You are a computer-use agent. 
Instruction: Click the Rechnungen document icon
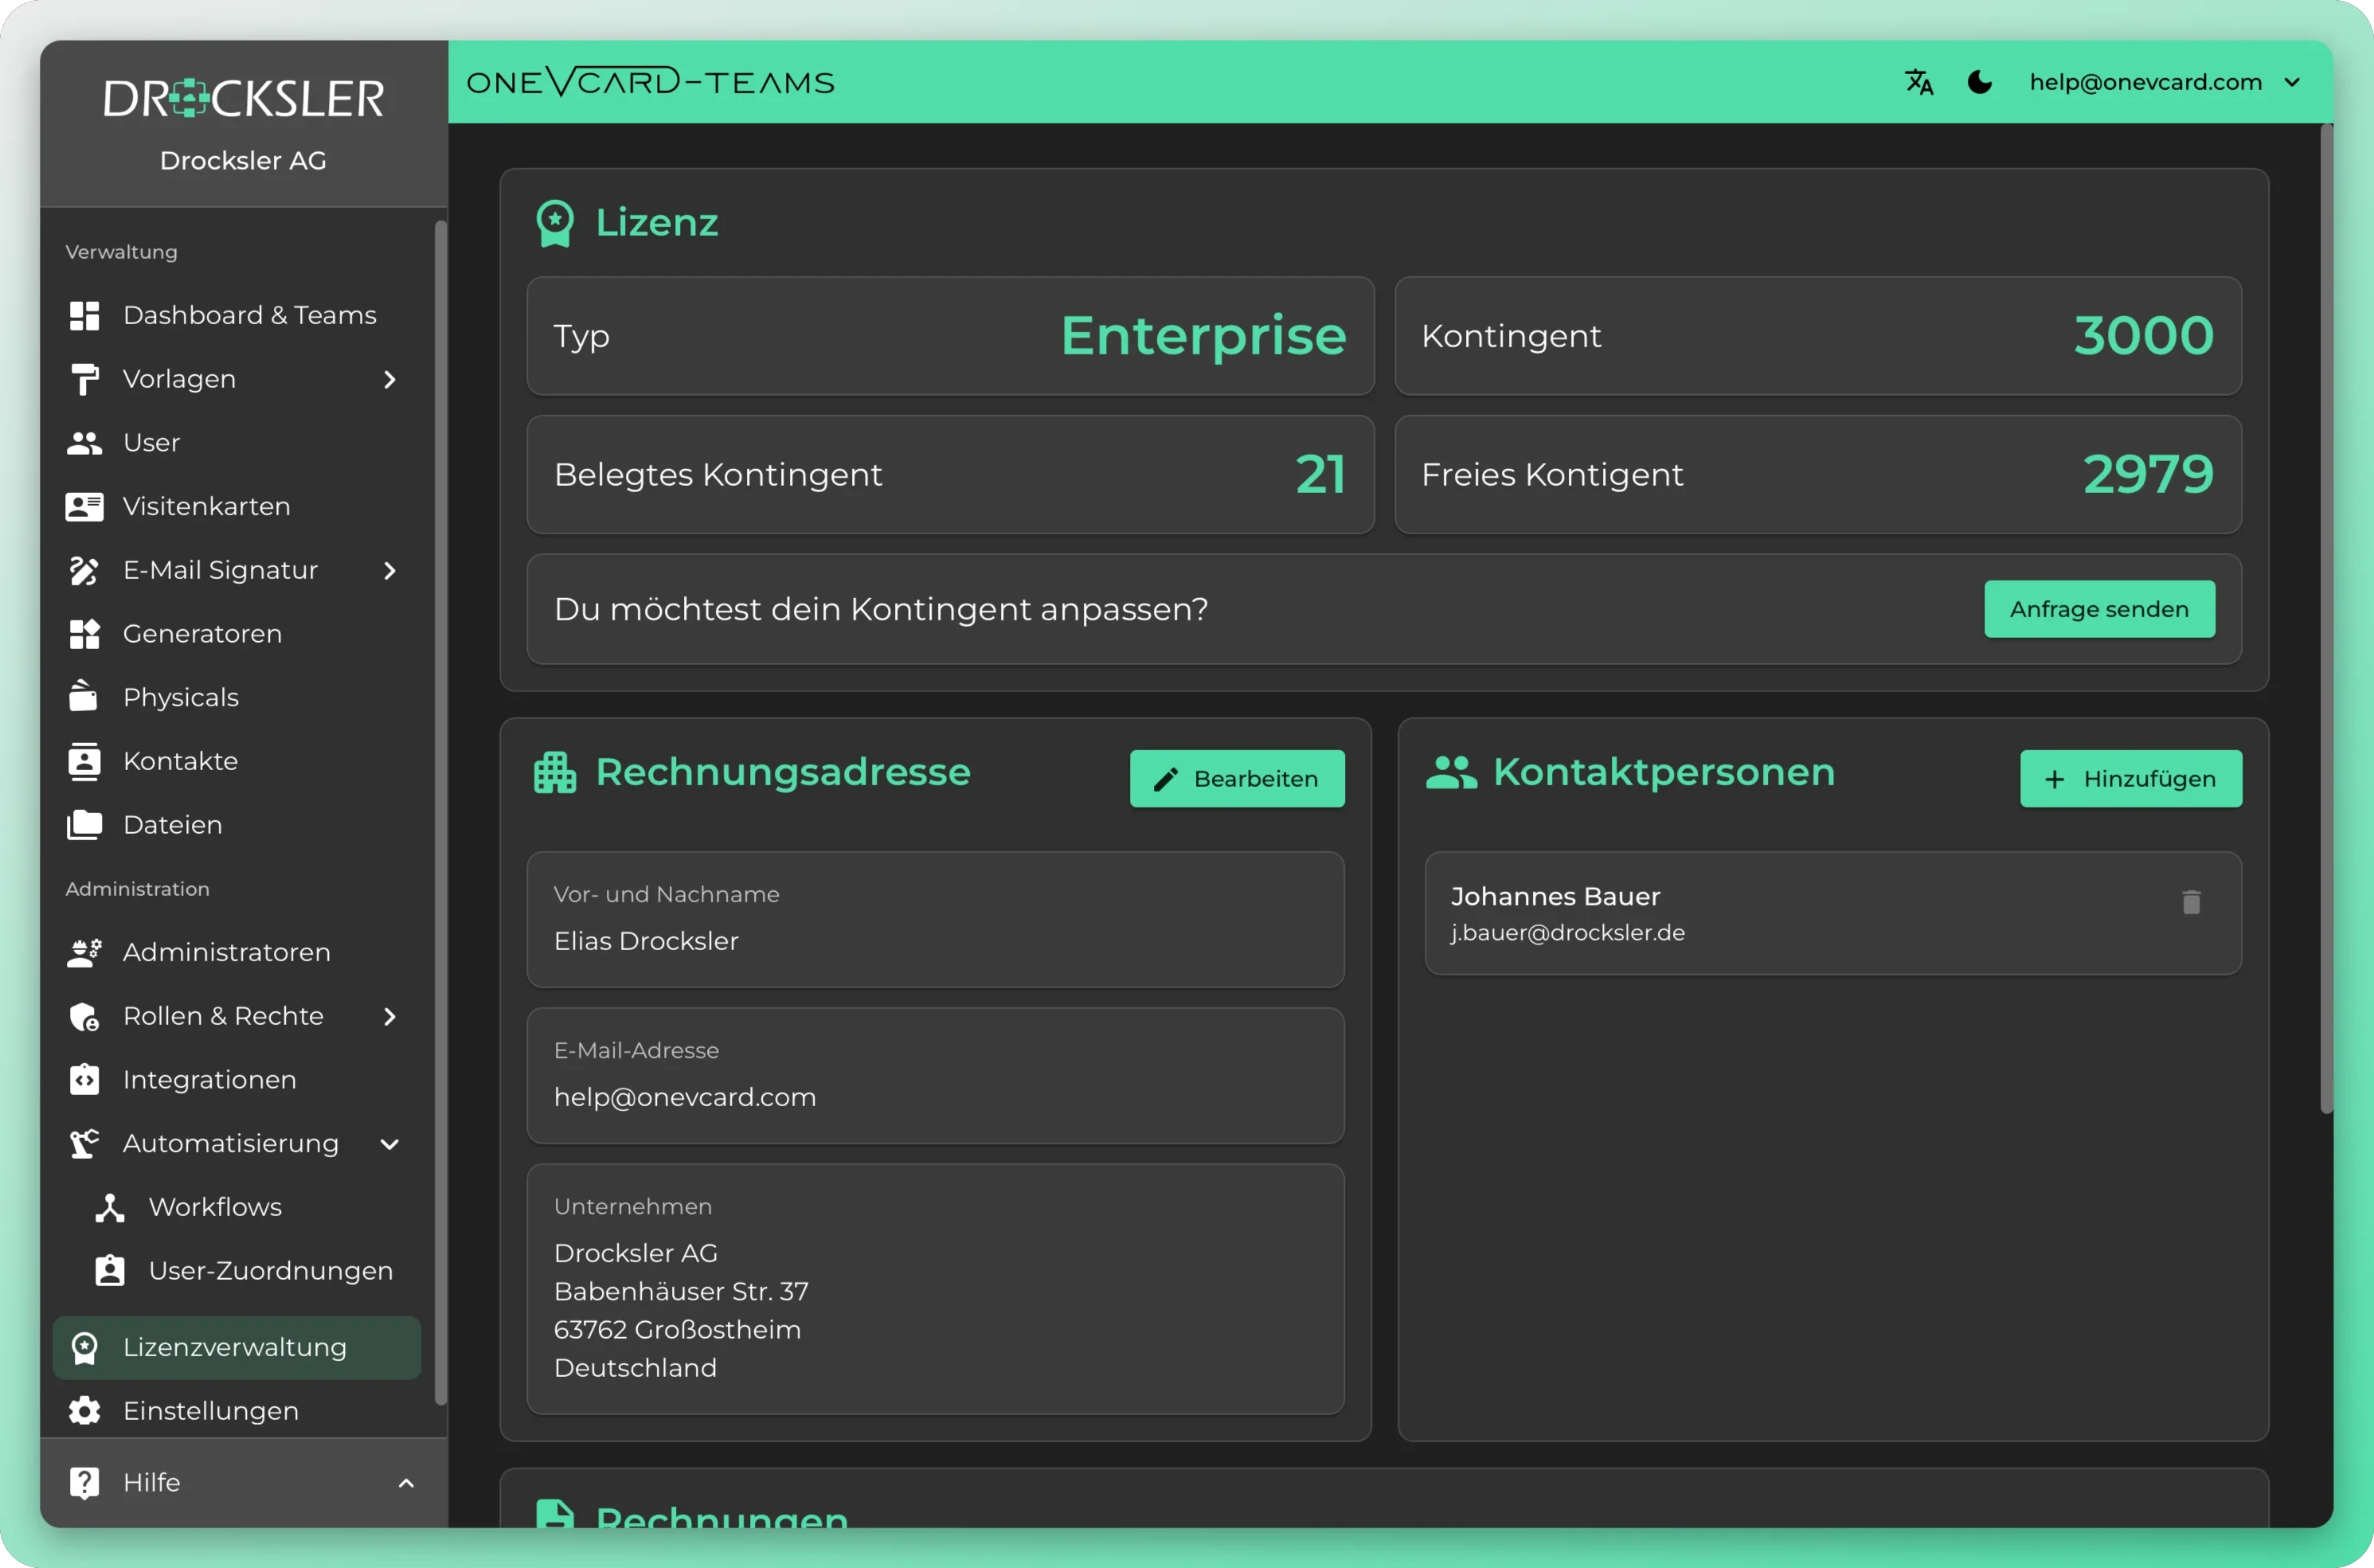(x=555, y=1514)
